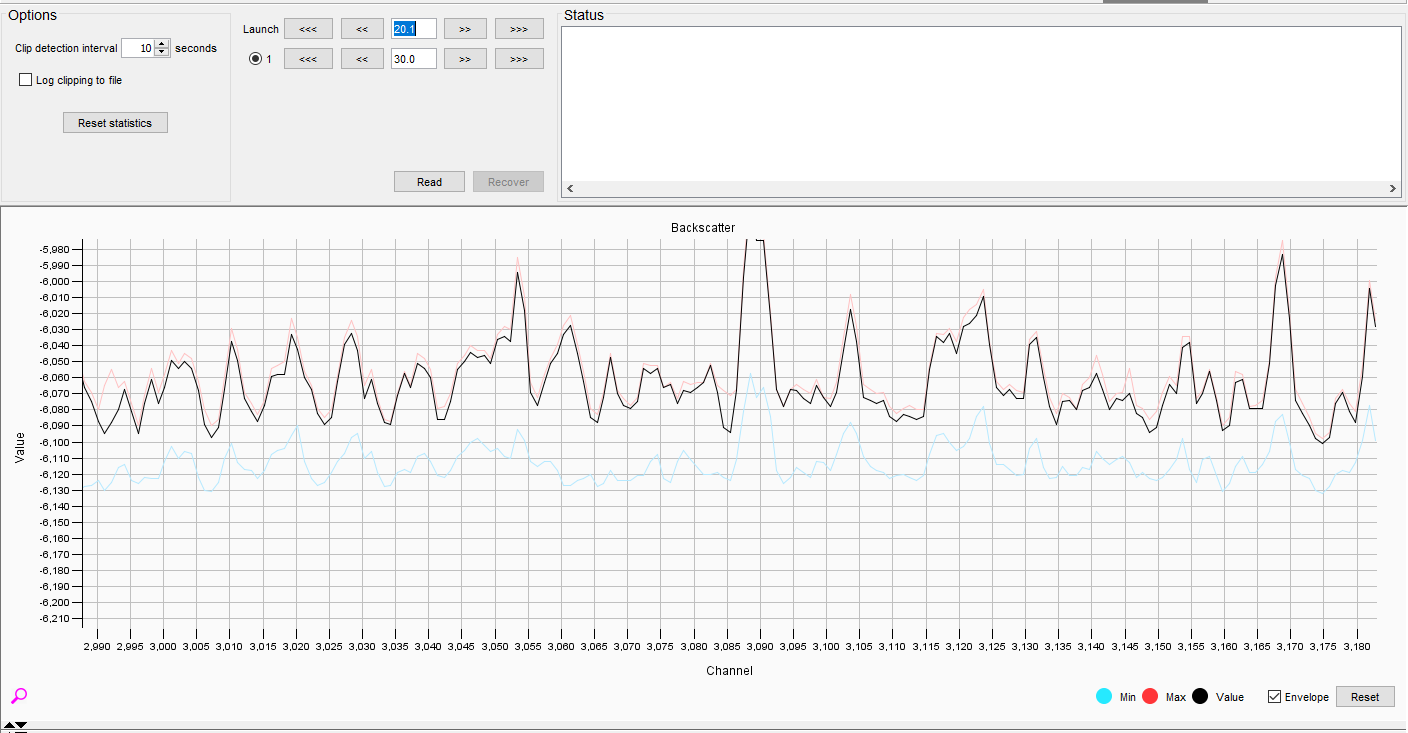Image resolution: width=1408 pixels, height=733 pixels.
Task: Click the black Value legend circle
Action: [x=1200, y=696]
